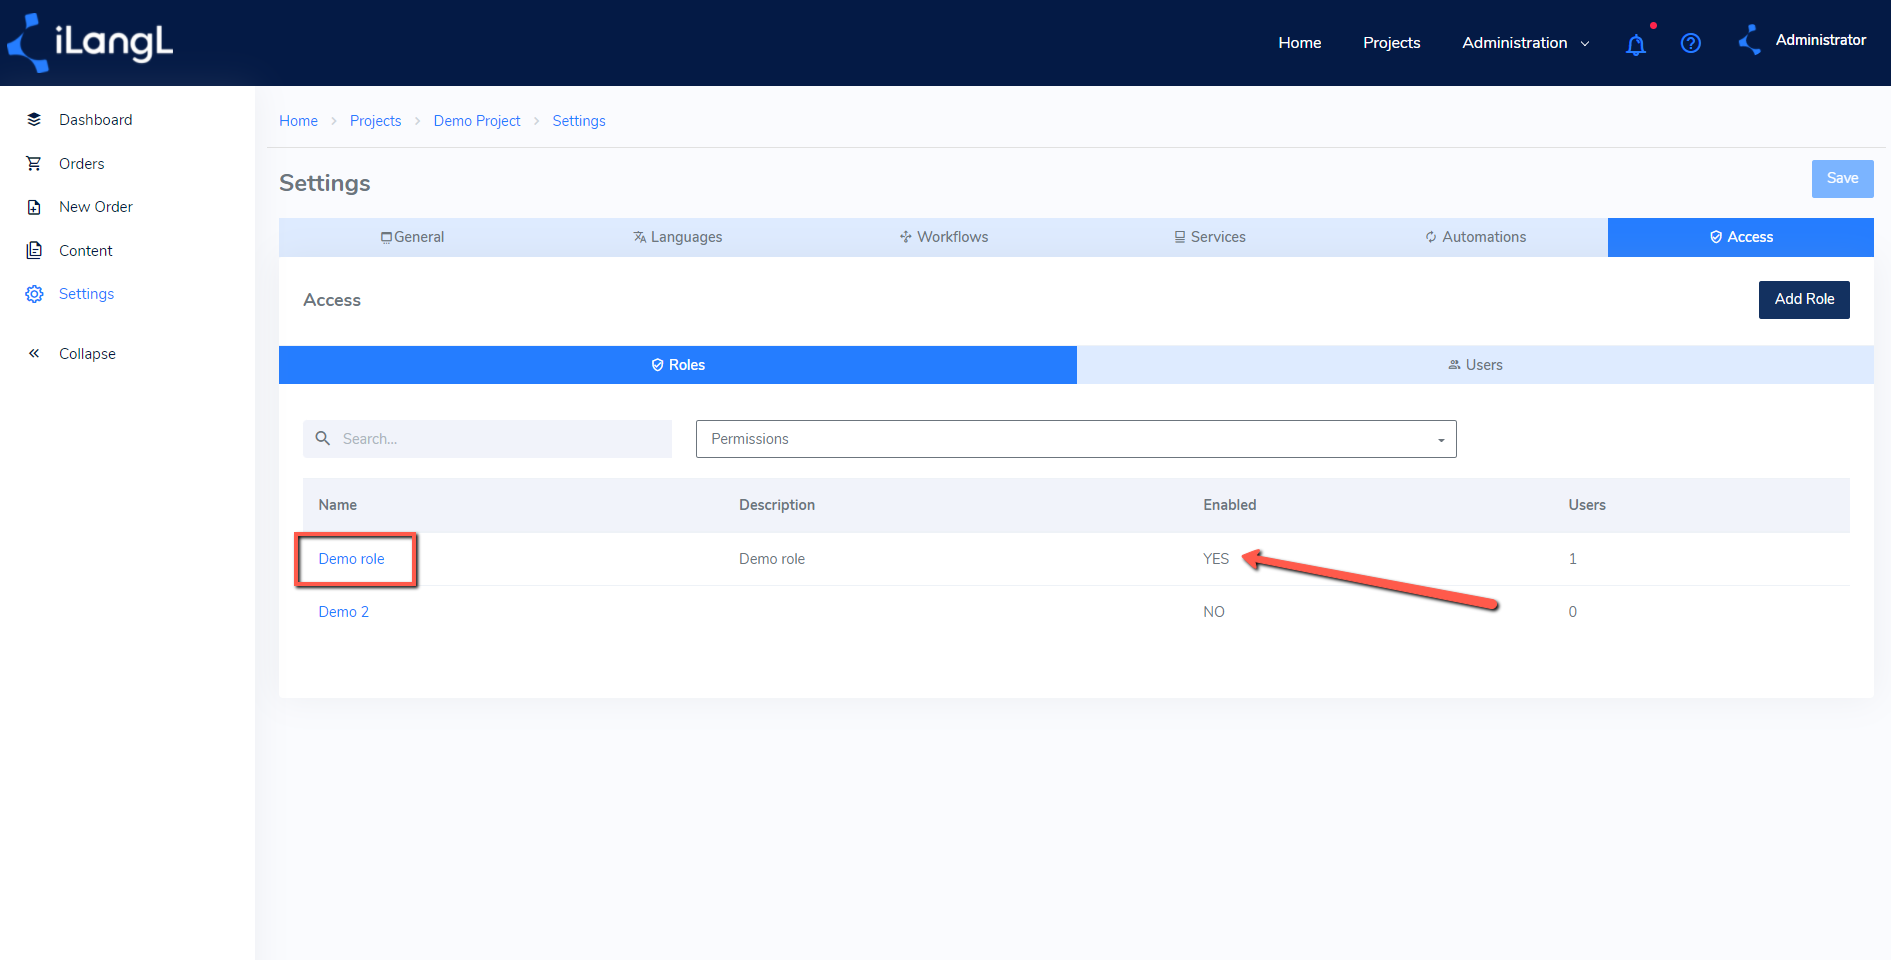Click Home in the breadcrumb
Viewport: 1891px width, 960px height.
298,121
